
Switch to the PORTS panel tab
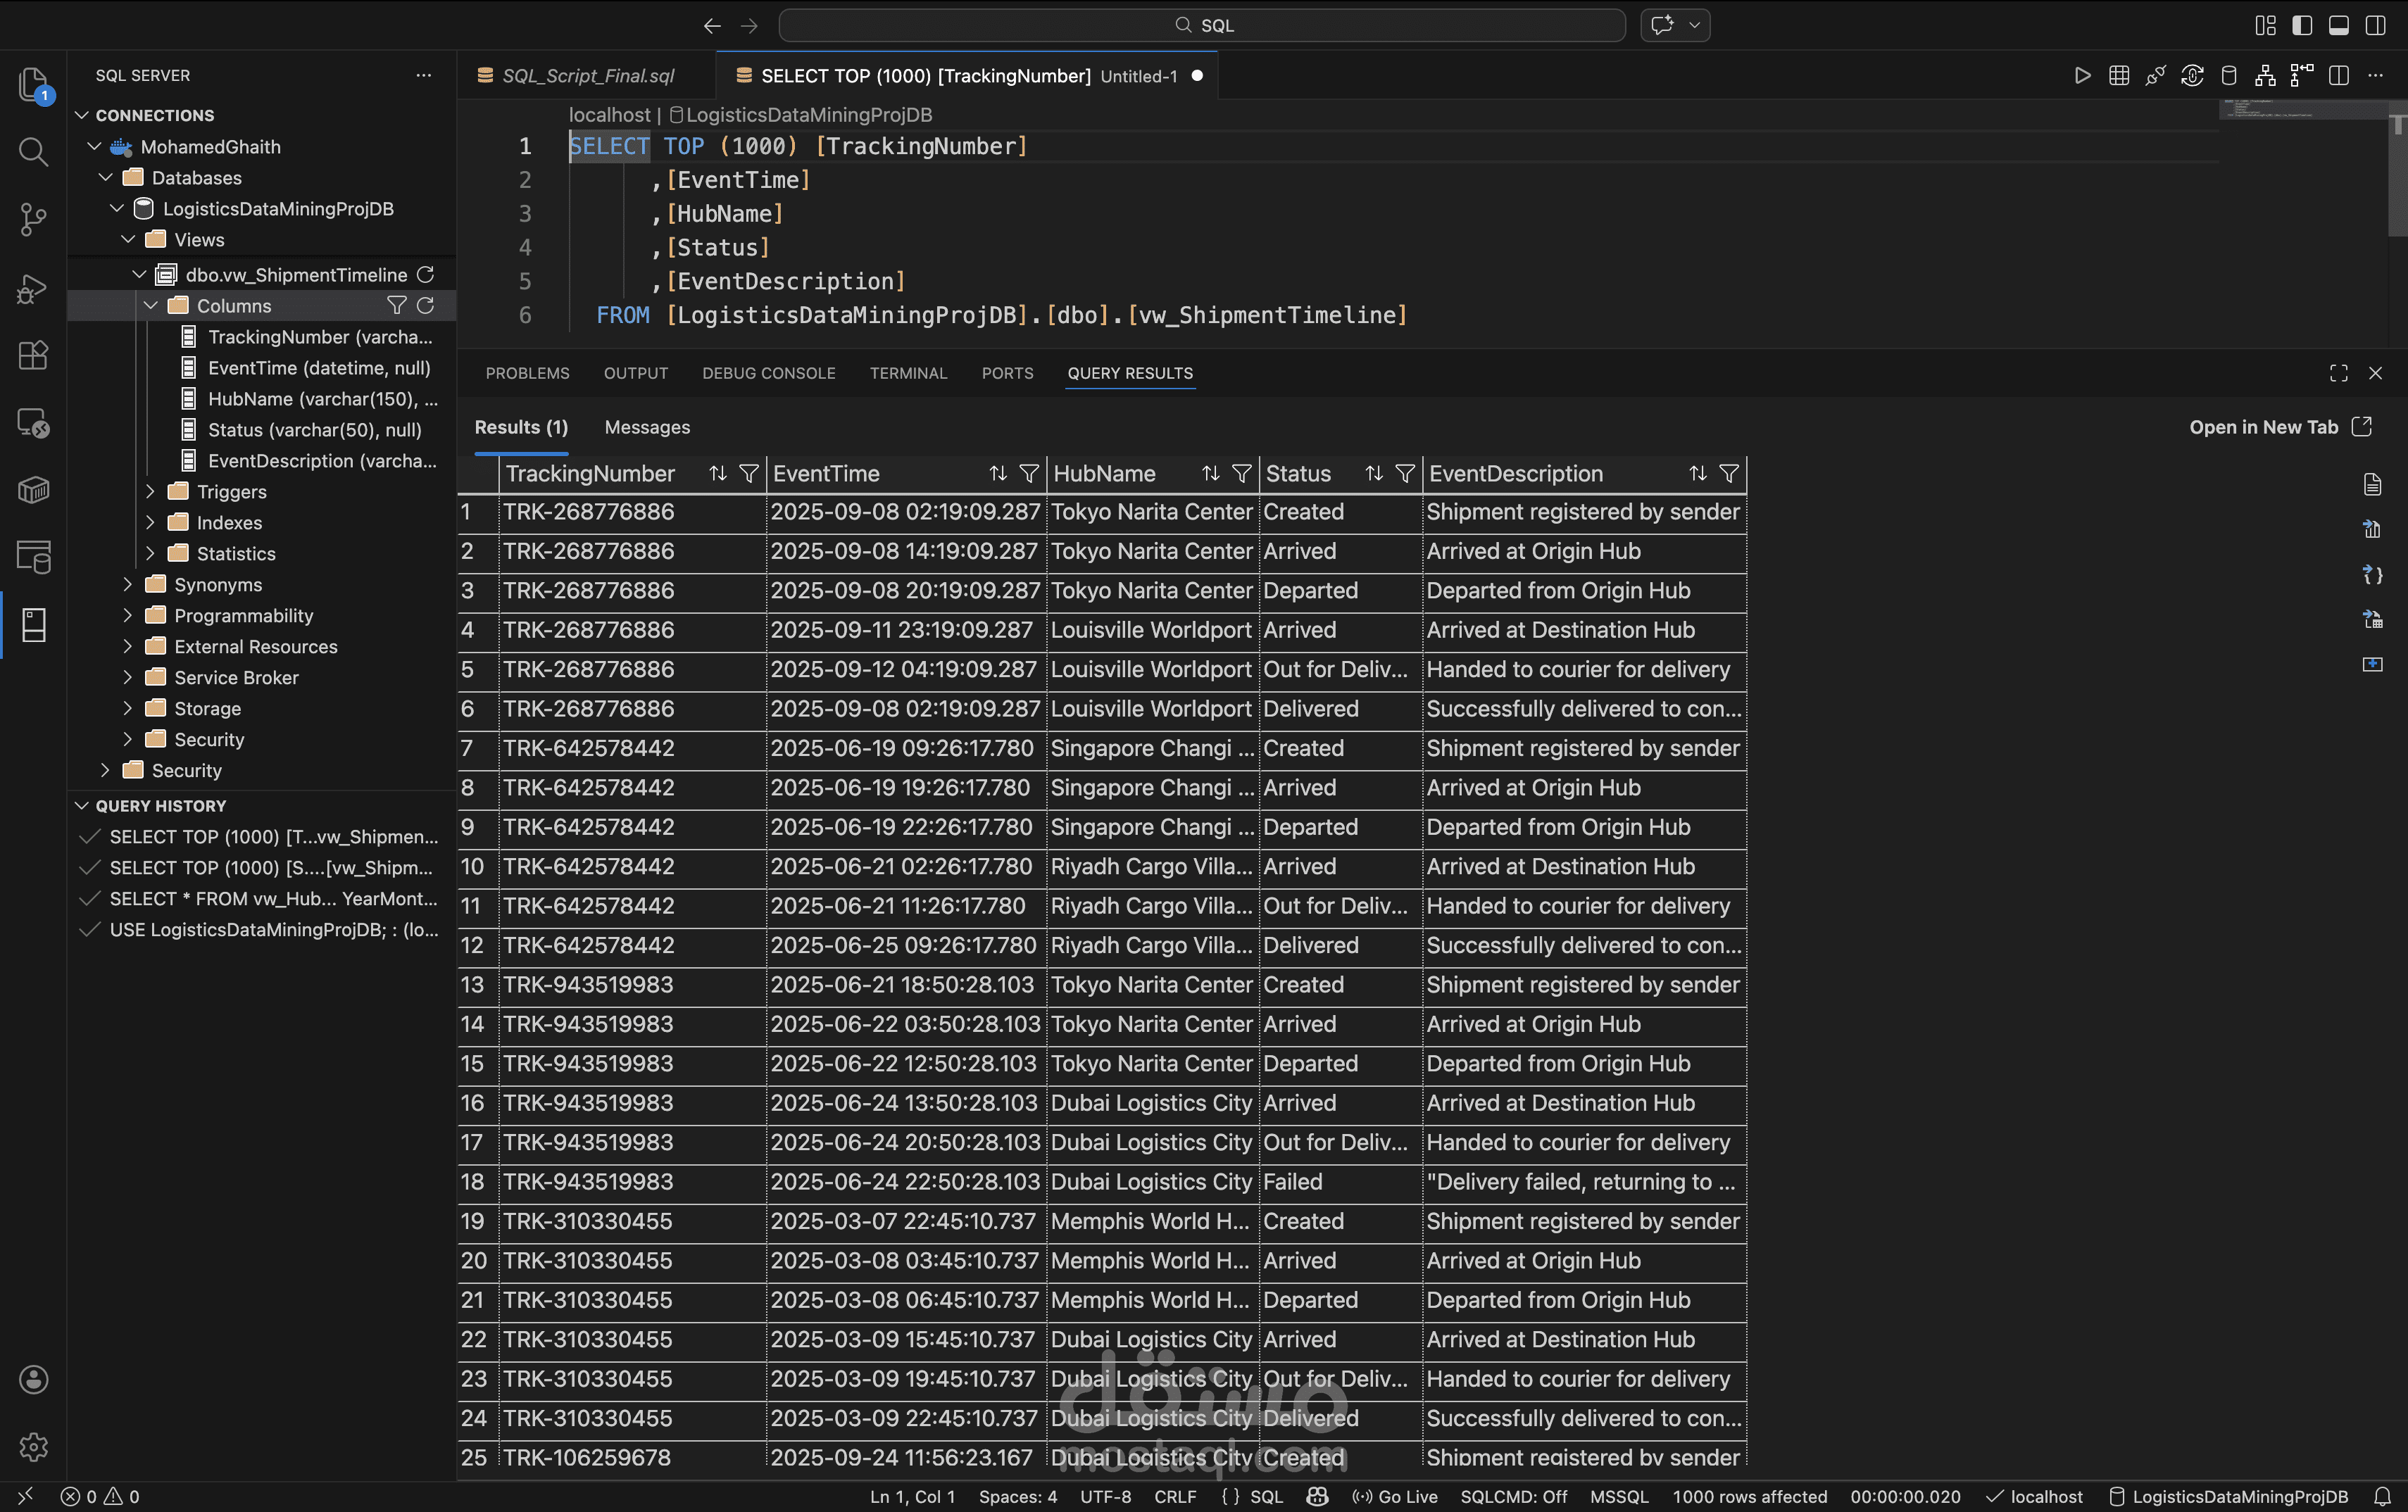click(x=1007, y=373)
